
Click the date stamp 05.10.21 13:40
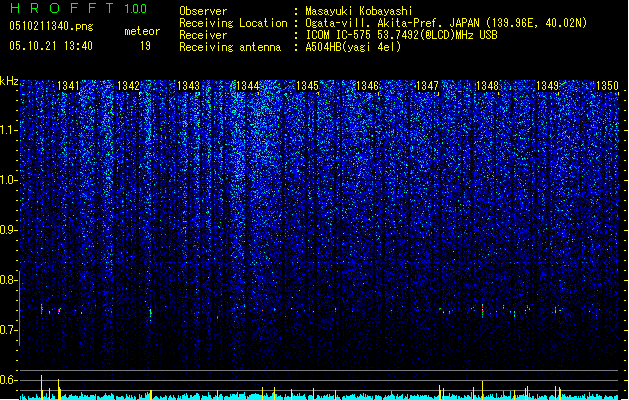[51, 46]
